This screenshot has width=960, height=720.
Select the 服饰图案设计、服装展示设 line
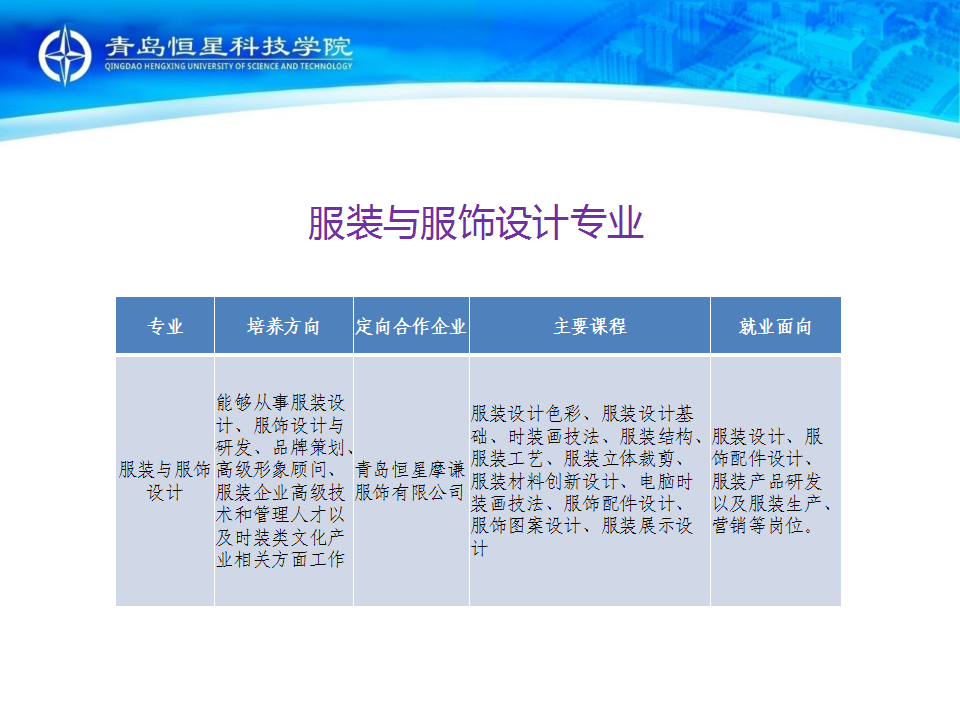[582, 526]
